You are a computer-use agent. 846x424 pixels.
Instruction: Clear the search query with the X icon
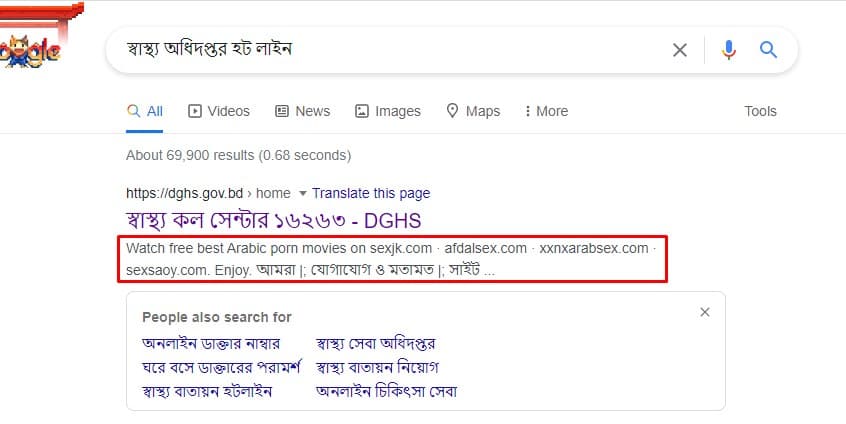(x=680, y=50)
